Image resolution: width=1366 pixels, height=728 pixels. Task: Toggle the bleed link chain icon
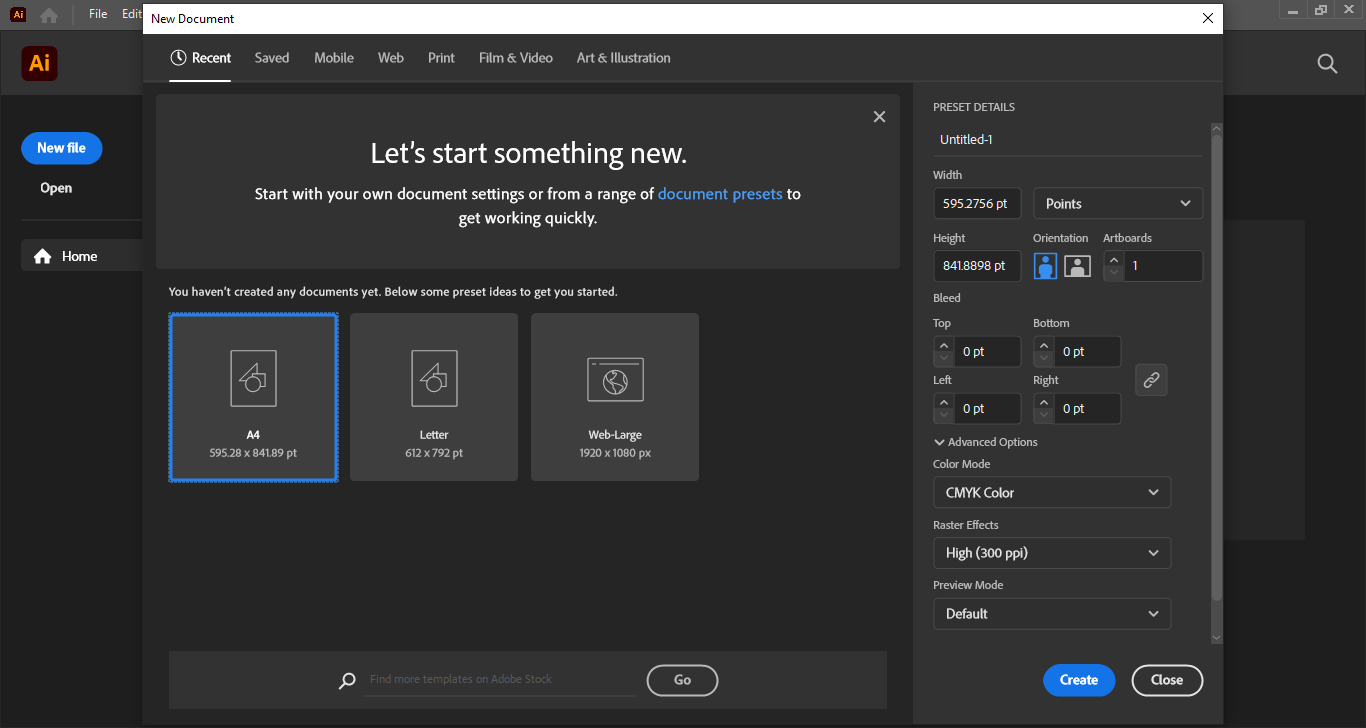pyautogui.click(x=1151, y=380)
